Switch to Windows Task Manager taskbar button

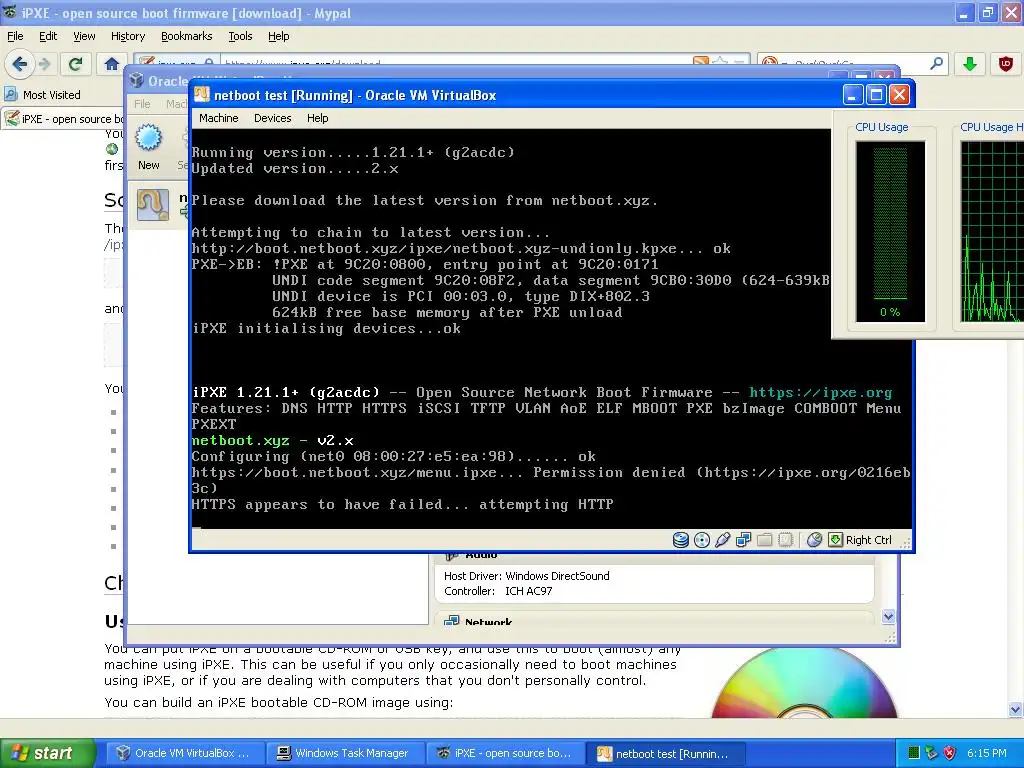pyautogui.click(x=344, y=753)
